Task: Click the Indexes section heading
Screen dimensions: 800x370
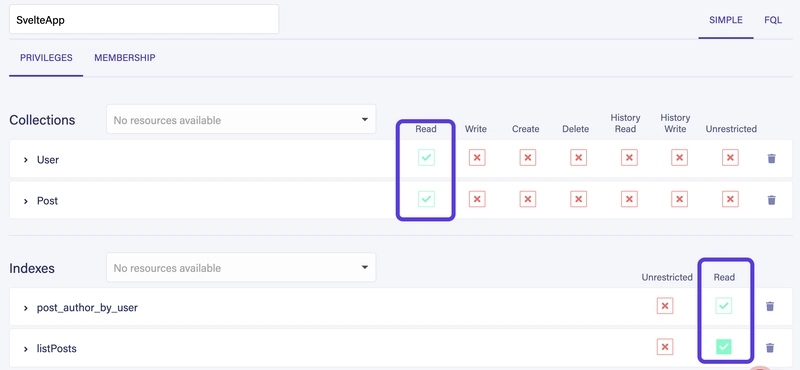Action: (x=32, y=268)
